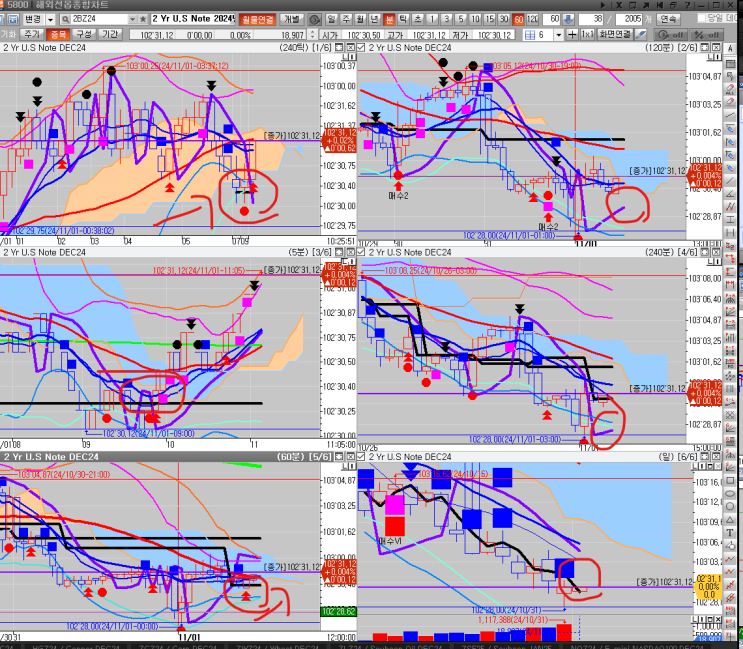Select the 'A' text tool in right sidebar
Image resolution: width=743 pixels, height=649 pixels.
point(730,49)
